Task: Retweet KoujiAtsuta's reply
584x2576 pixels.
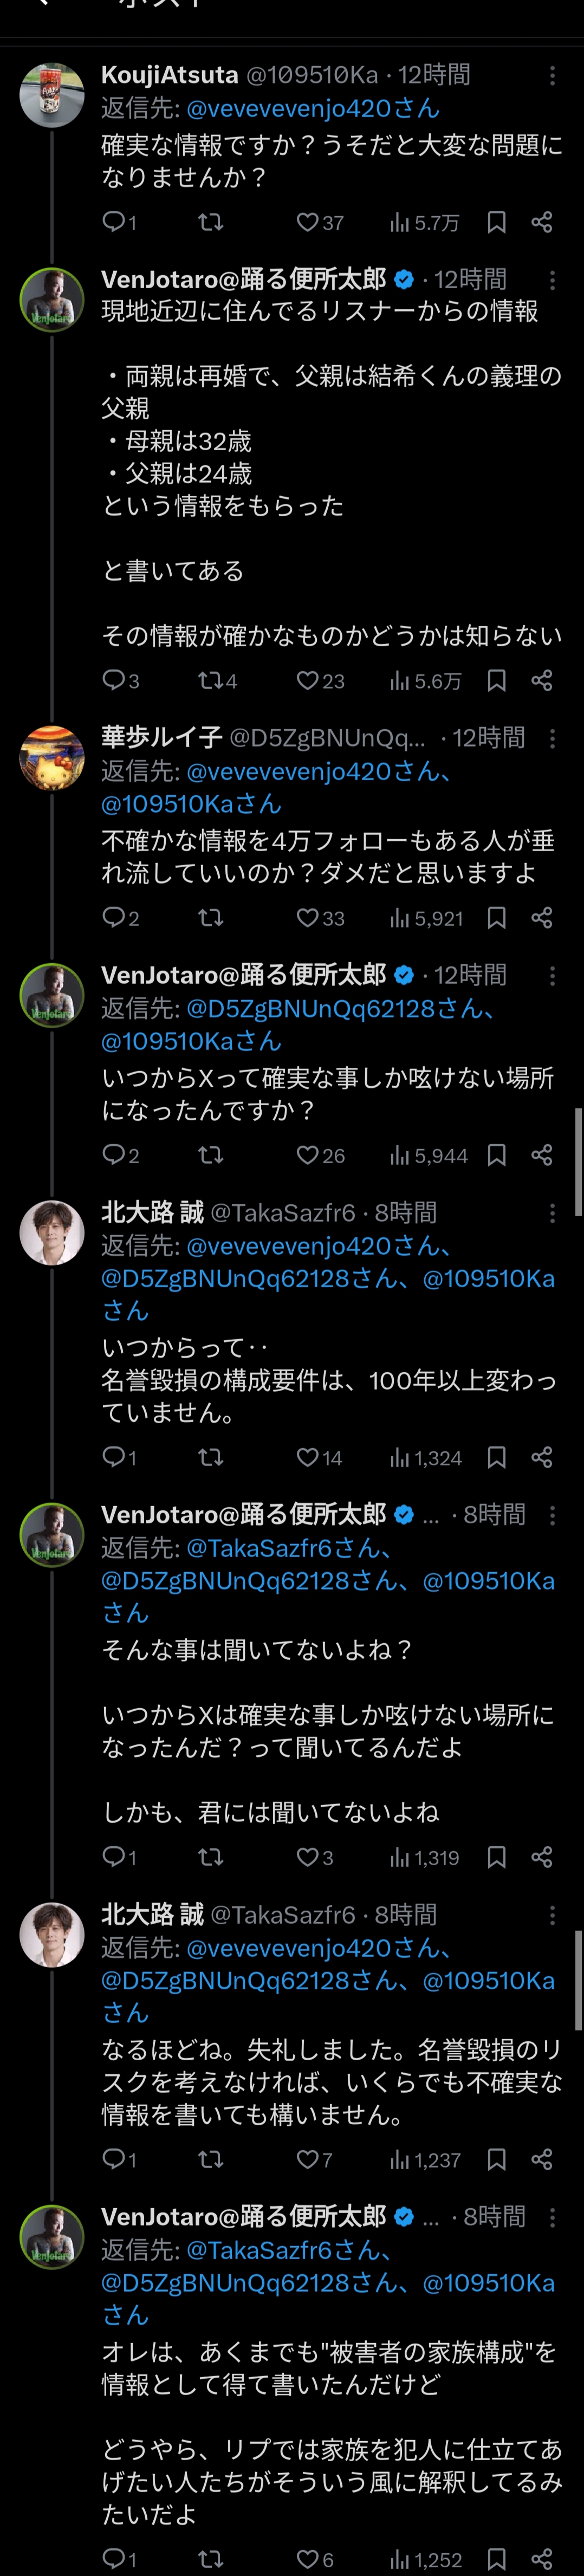Action: [210, 222]
